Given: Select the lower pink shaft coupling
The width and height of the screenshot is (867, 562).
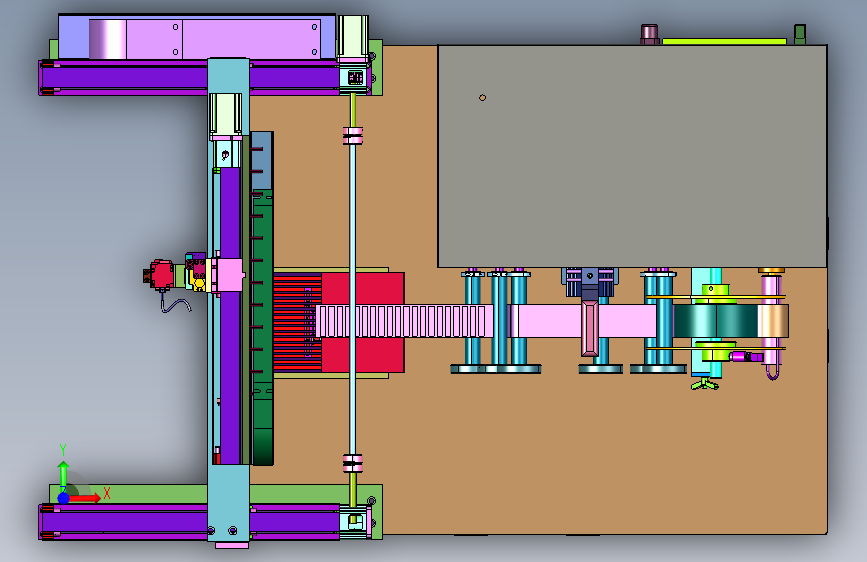Looking at the screenshot, I should pyautogui.click(x=352, y=463).
